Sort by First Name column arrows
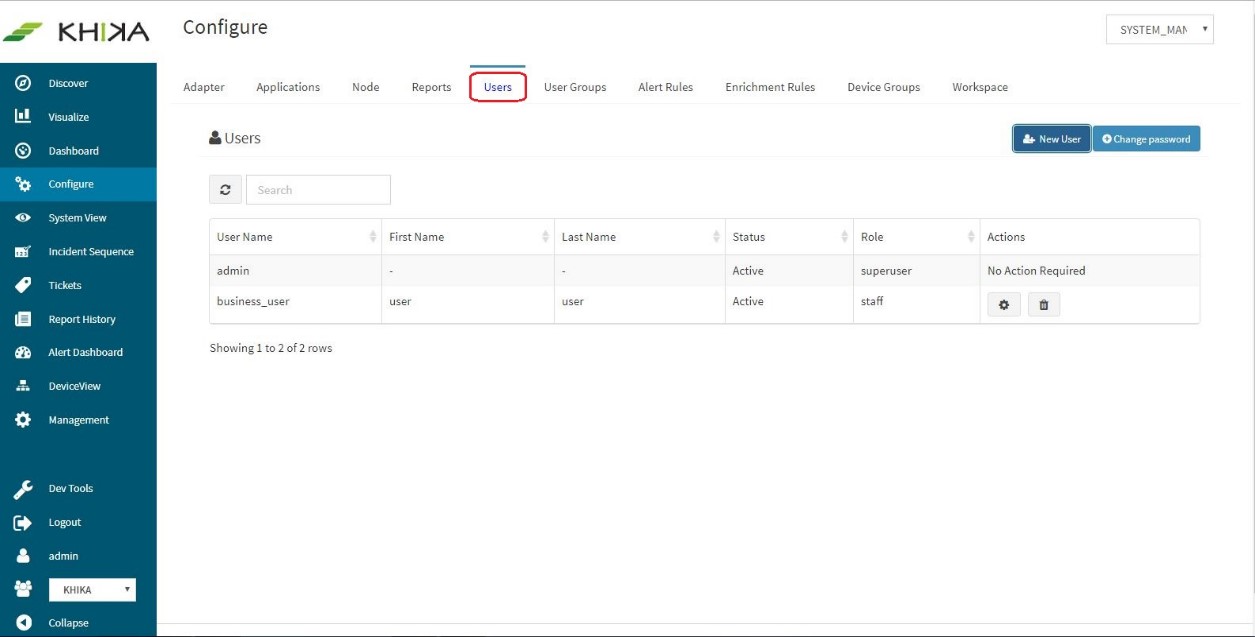1255x637 pixels. tap(546, 237)
